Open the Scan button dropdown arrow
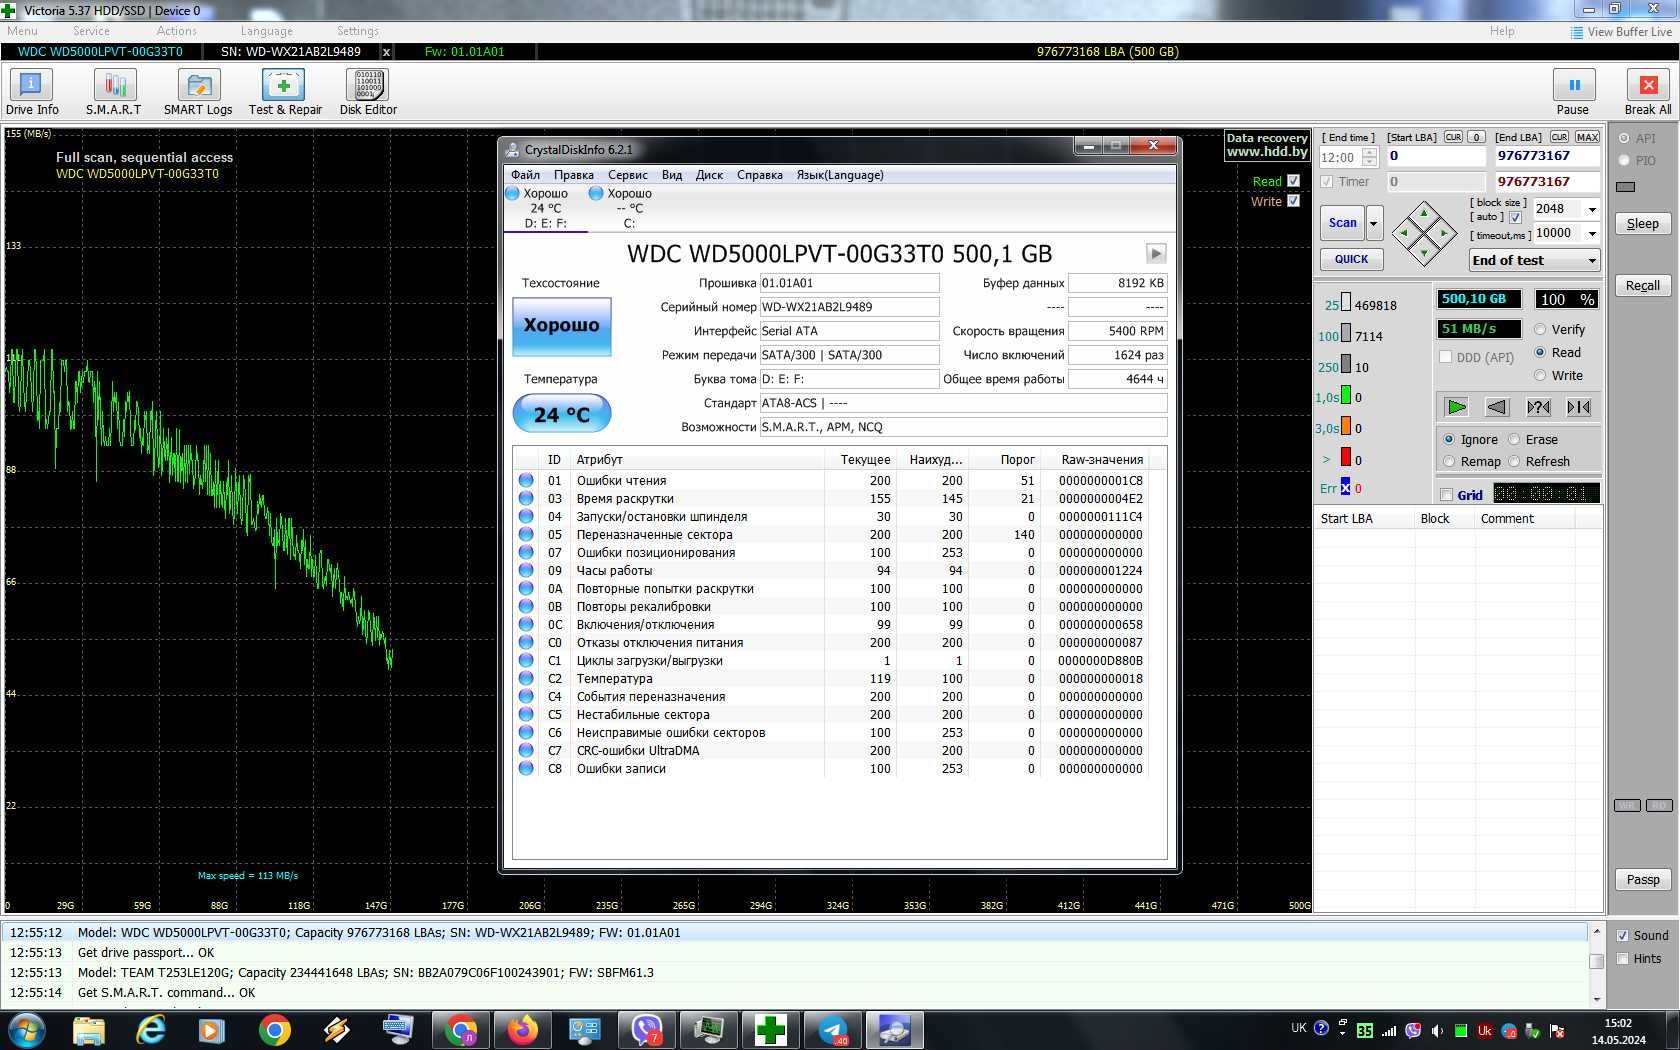Image resolution: width=1680 pixels, height=1050 pixels. [1374, 224]
